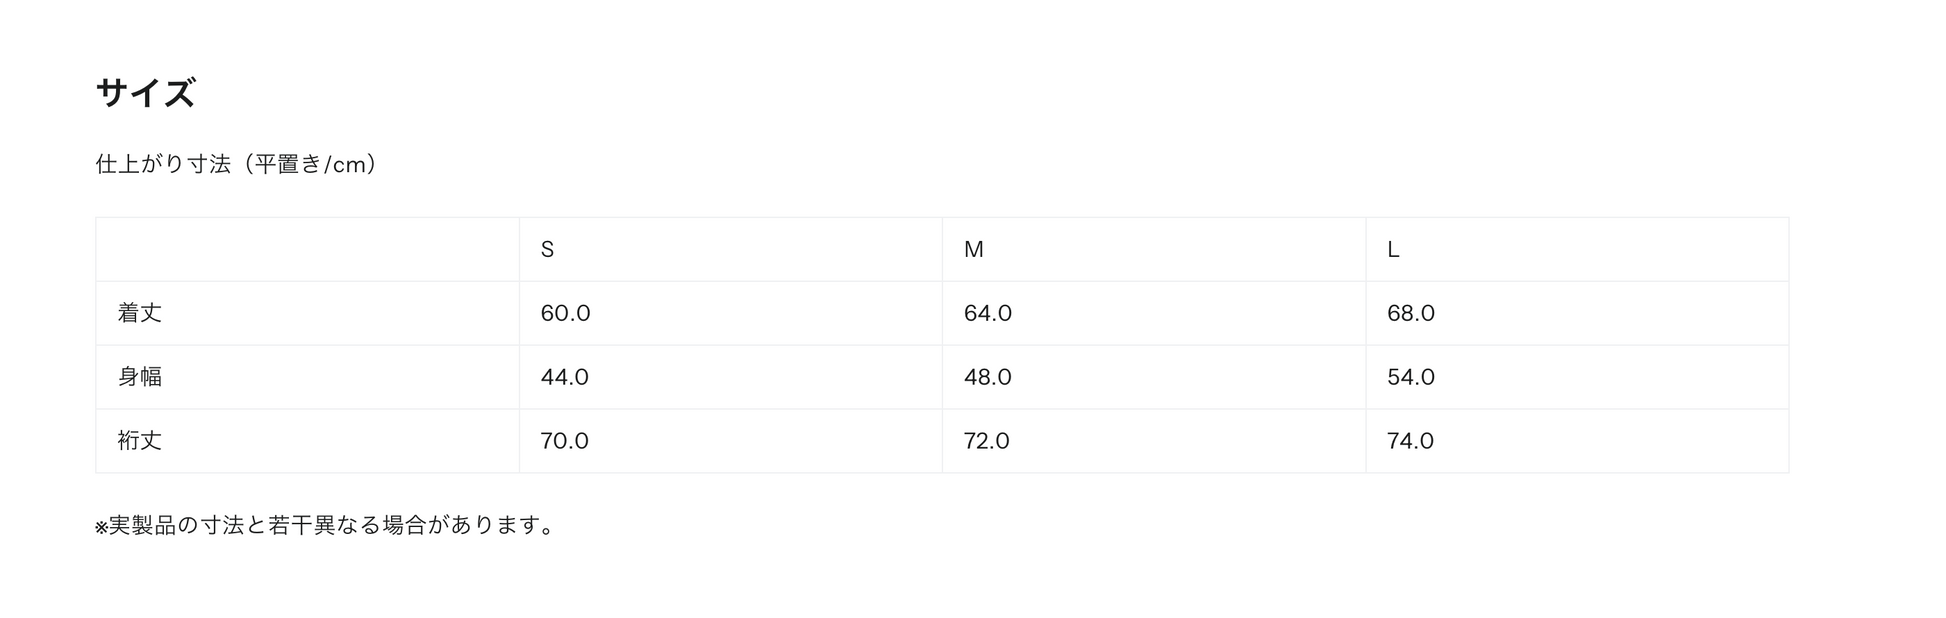The width and height of the screenshot is (1946, 618).
Task: Select the S size column header
Action: [547, 250]
